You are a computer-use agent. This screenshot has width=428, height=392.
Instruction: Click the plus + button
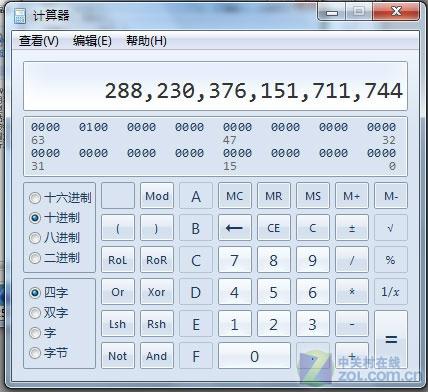[x=352, y=356]
